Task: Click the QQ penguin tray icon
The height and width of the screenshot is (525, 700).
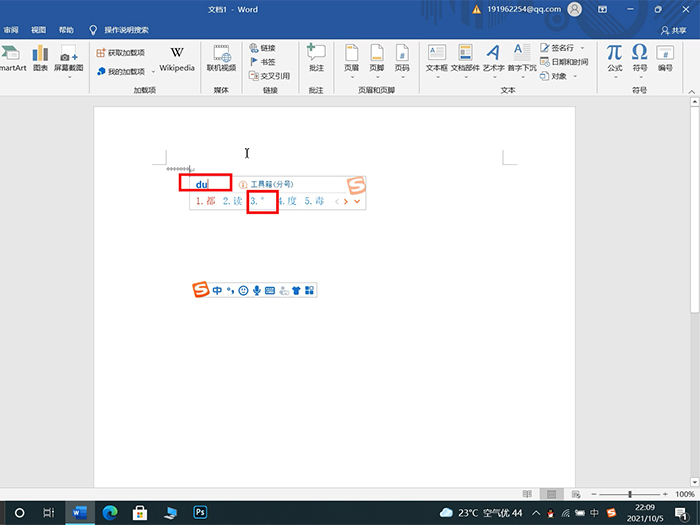Action: tap(550, 513)
